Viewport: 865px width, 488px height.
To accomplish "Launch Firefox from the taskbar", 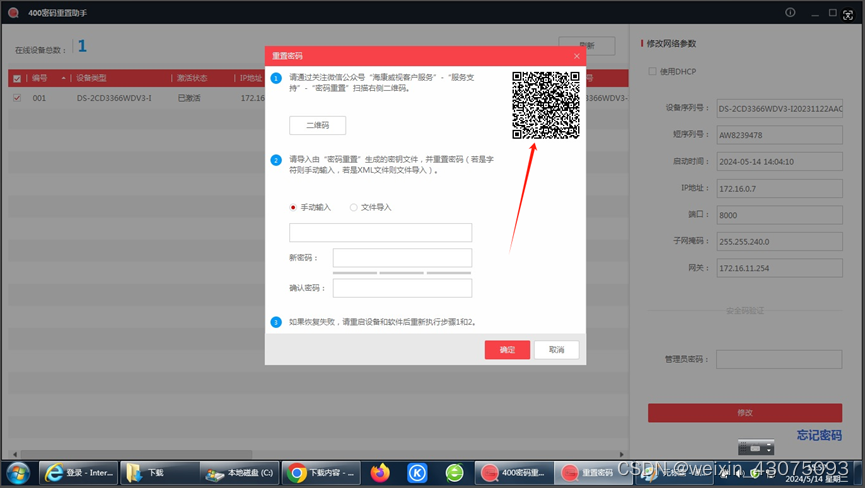I will point(380,473).
